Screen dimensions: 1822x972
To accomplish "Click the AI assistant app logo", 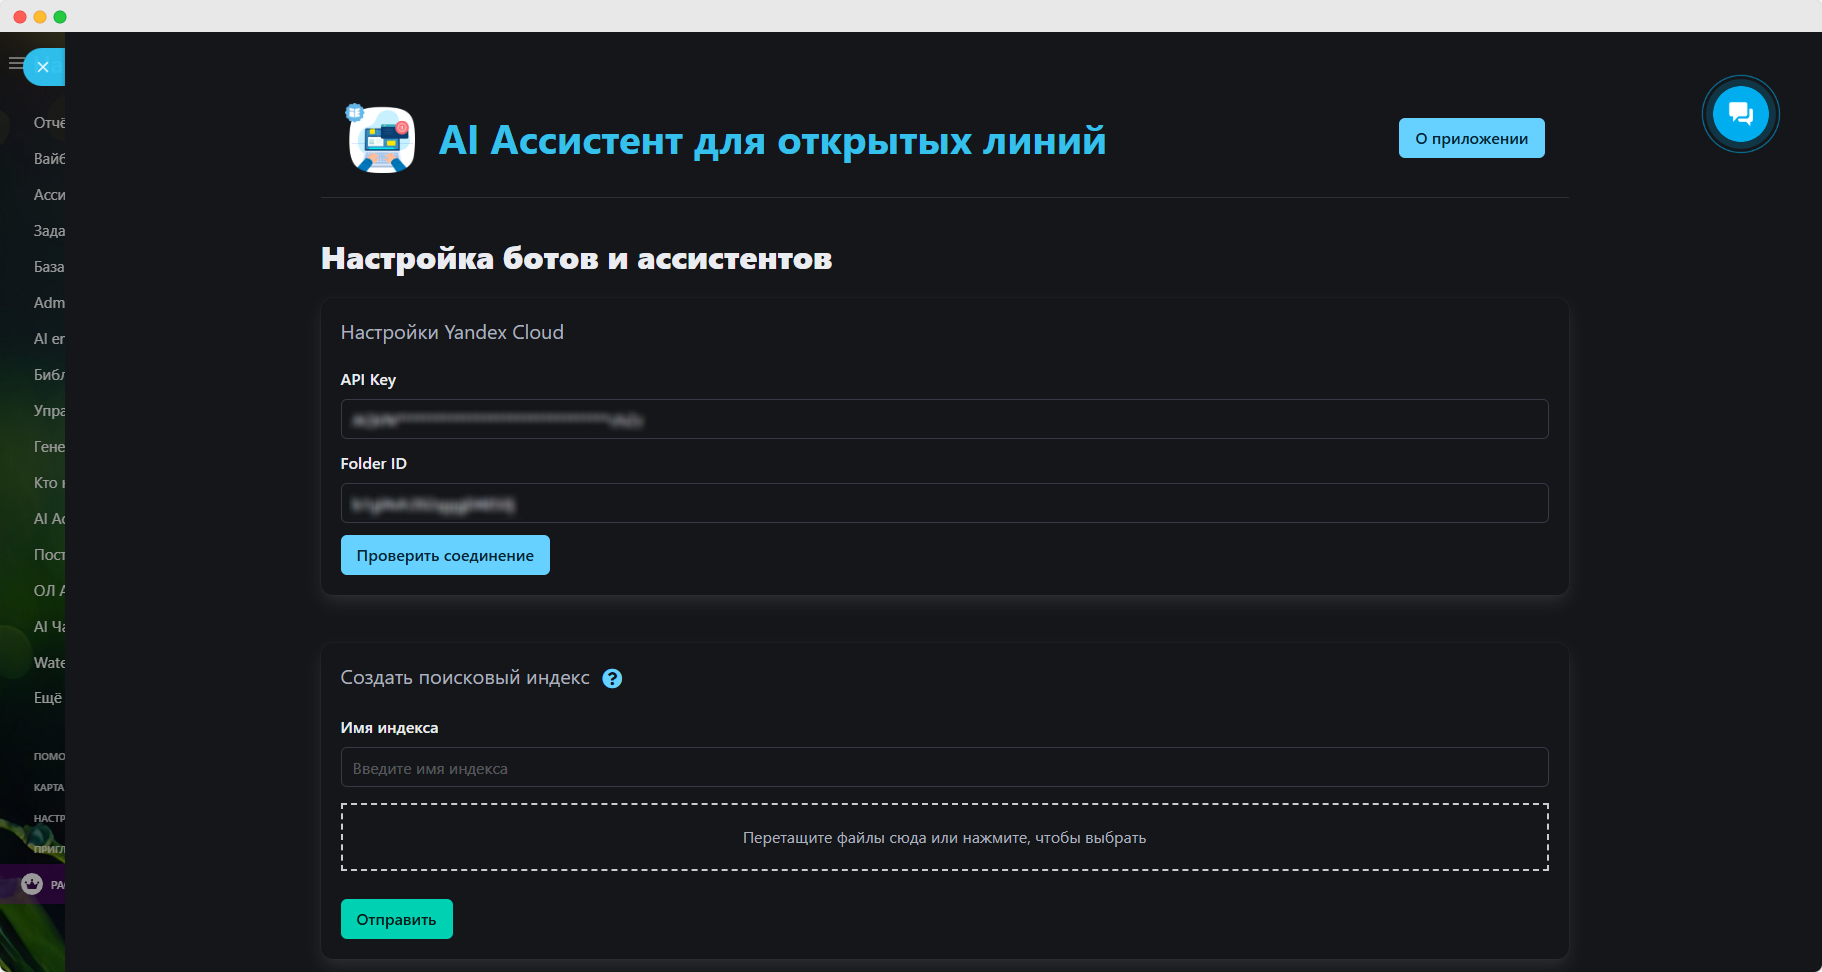I will point(381,139).
